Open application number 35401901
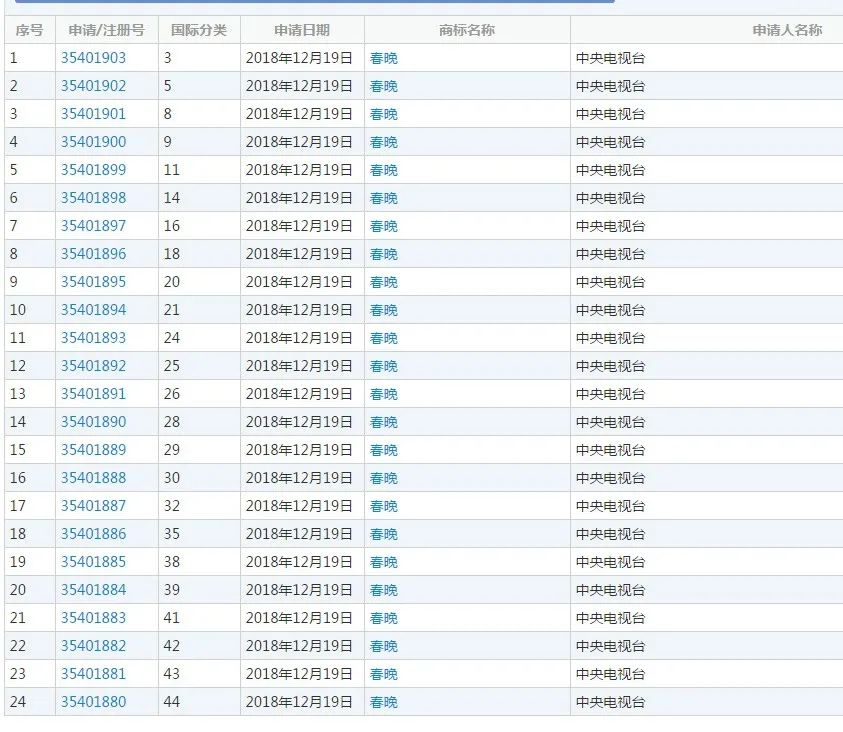Image resolution: width=843 pixels, height=732 pixels. coord(93,113)
